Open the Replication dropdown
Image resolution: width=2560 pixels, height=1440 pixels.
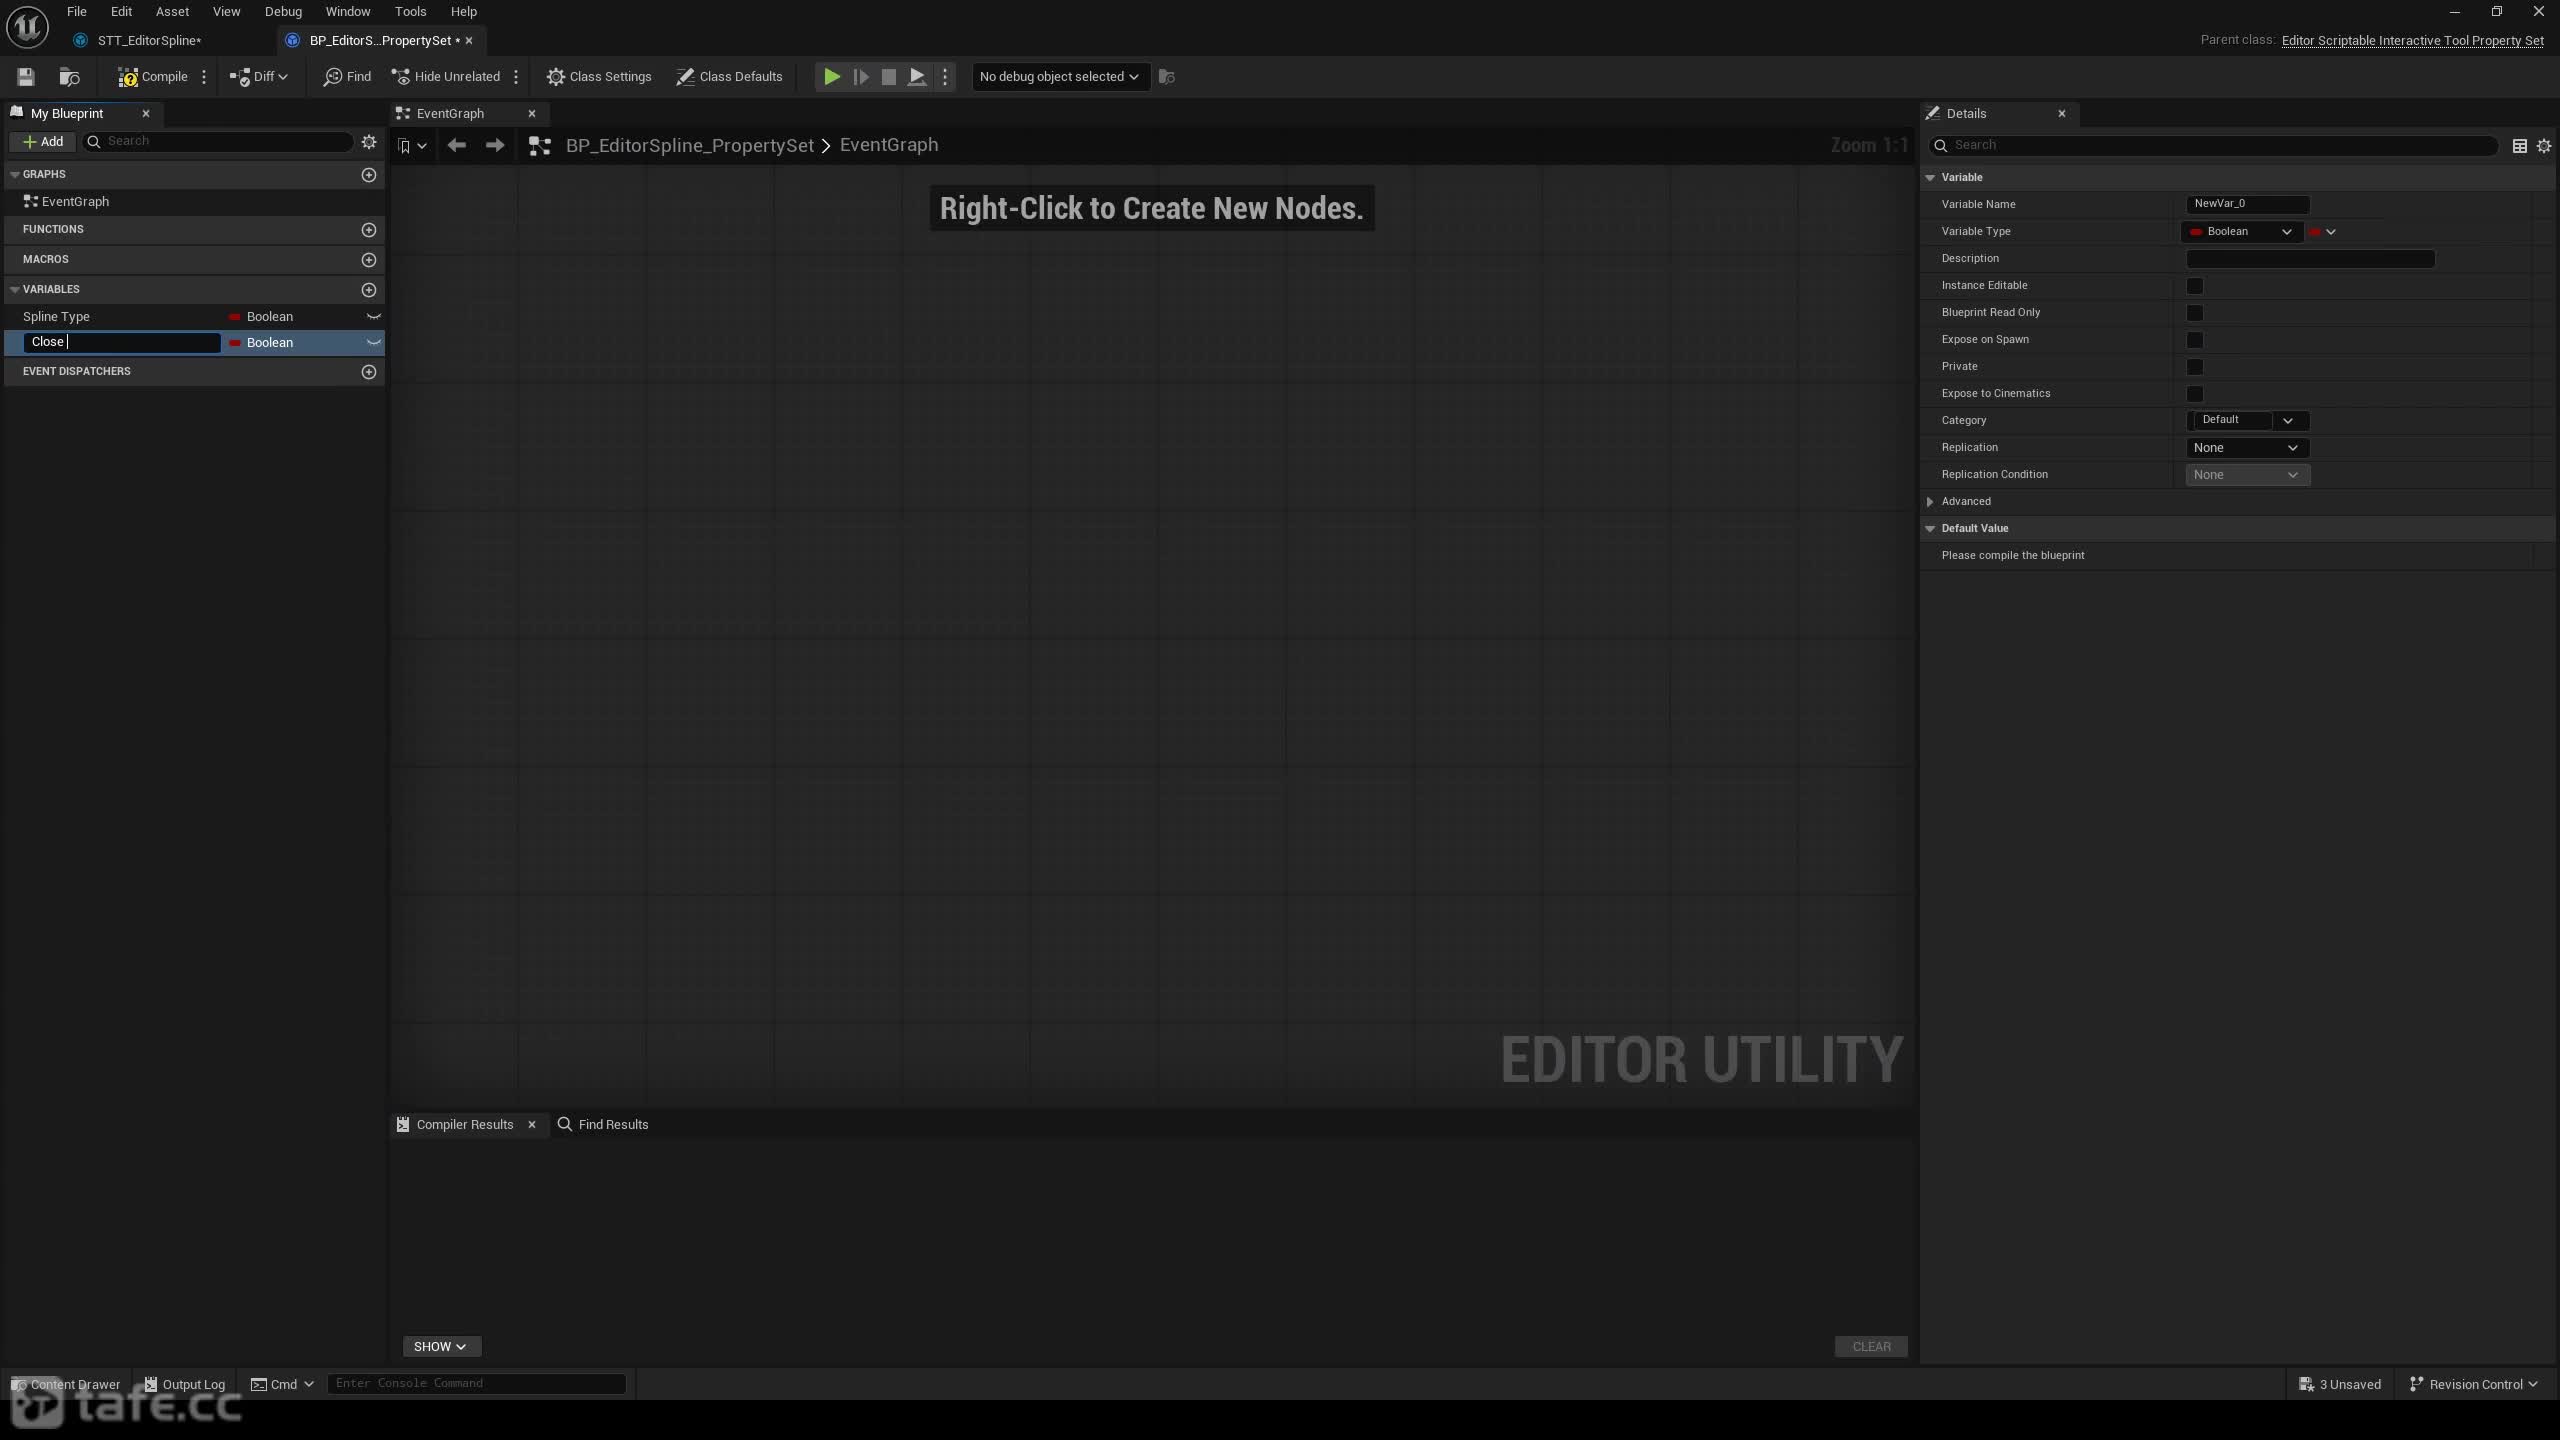(2247, 448)
